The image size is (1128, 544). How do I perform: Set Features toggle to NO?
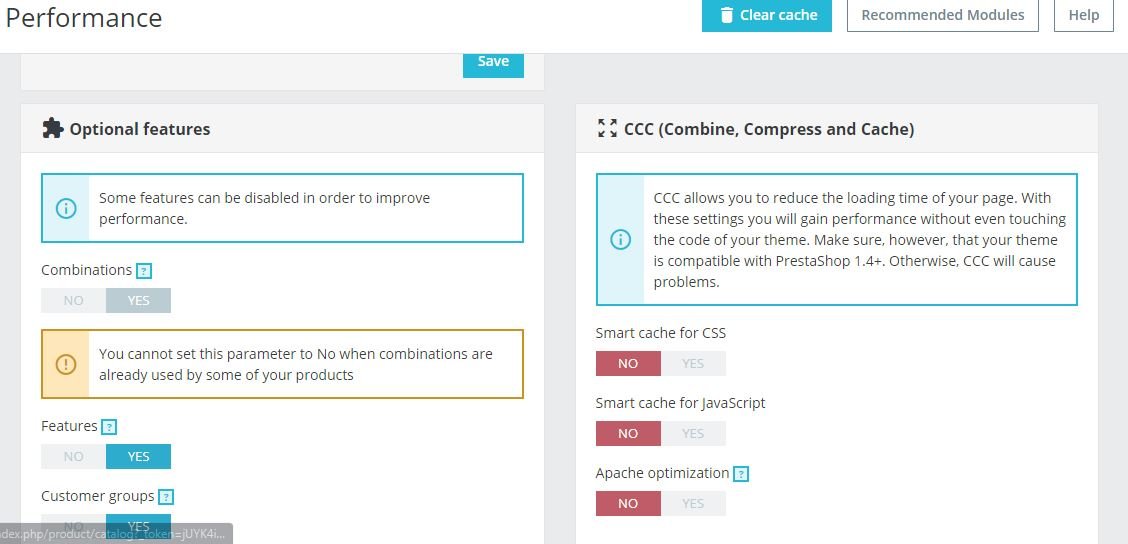(x=74, y=457)
